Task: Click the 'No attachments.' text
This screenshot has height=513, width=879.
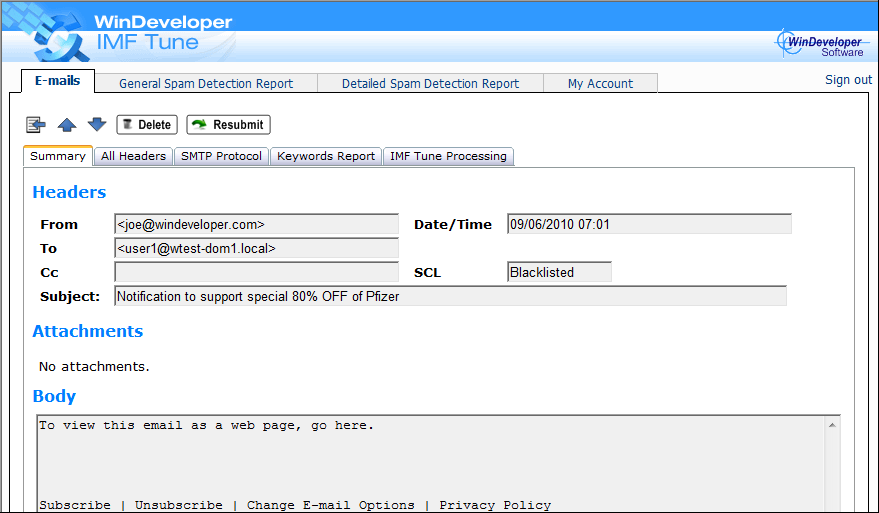Action: coord(94,367)
